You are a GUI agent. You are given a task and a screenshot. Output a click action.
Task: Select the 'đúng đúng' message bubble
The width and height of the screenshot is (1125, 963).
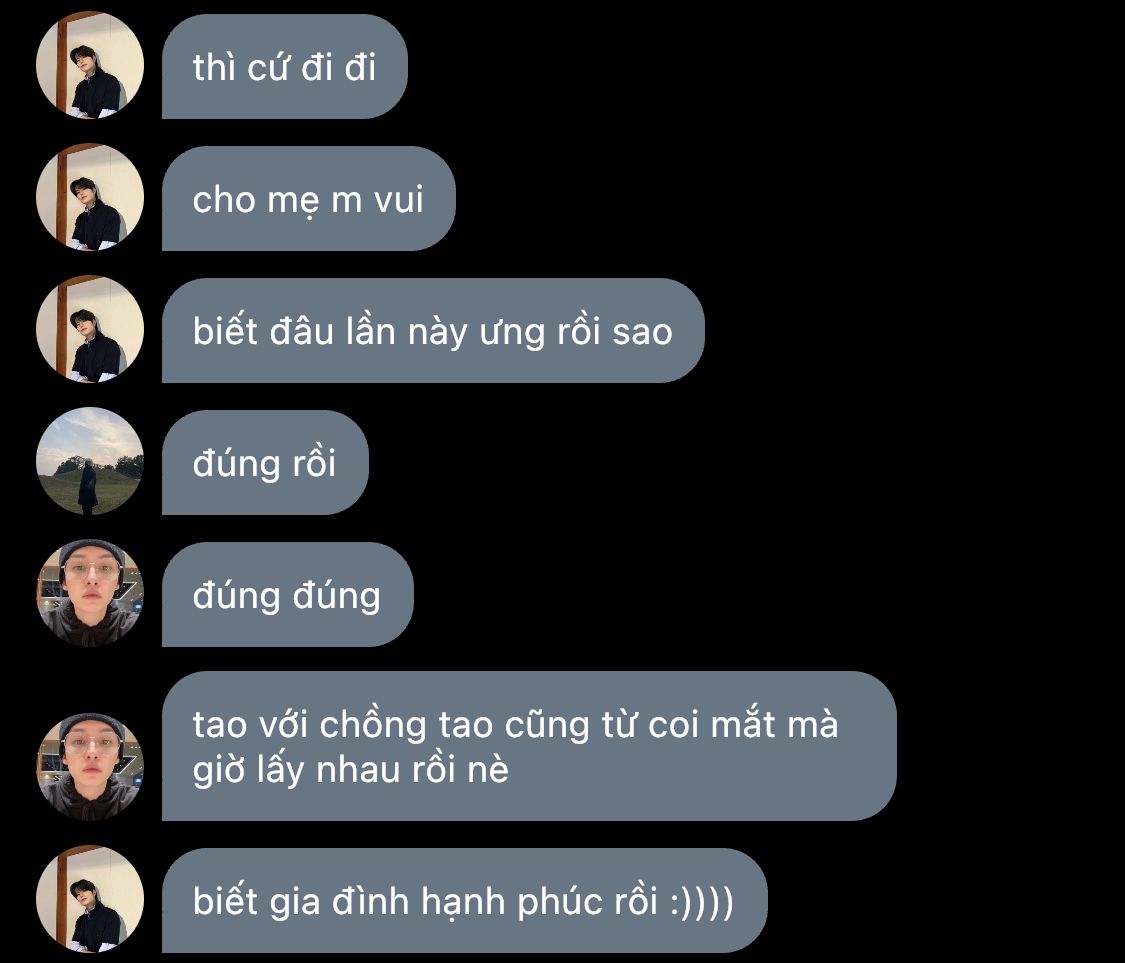point(288,595)
